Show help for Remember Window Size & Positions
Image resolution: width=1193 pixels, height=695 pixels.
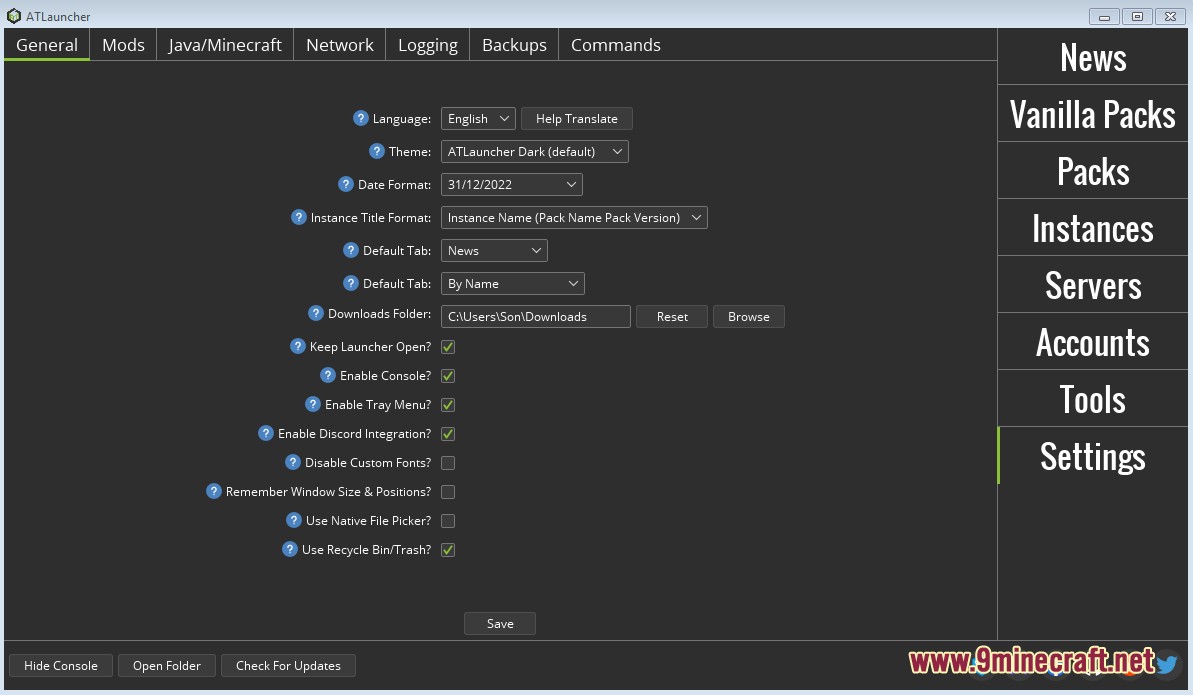[214, 491]
